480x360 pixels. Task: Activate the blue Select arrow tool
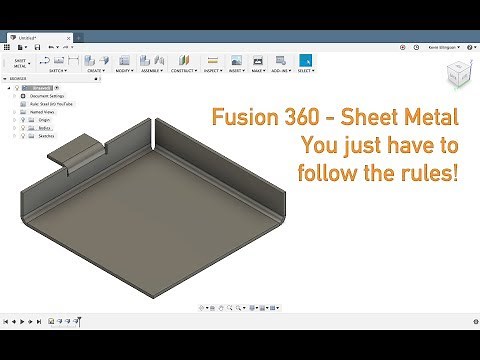[x=305, y=60]
